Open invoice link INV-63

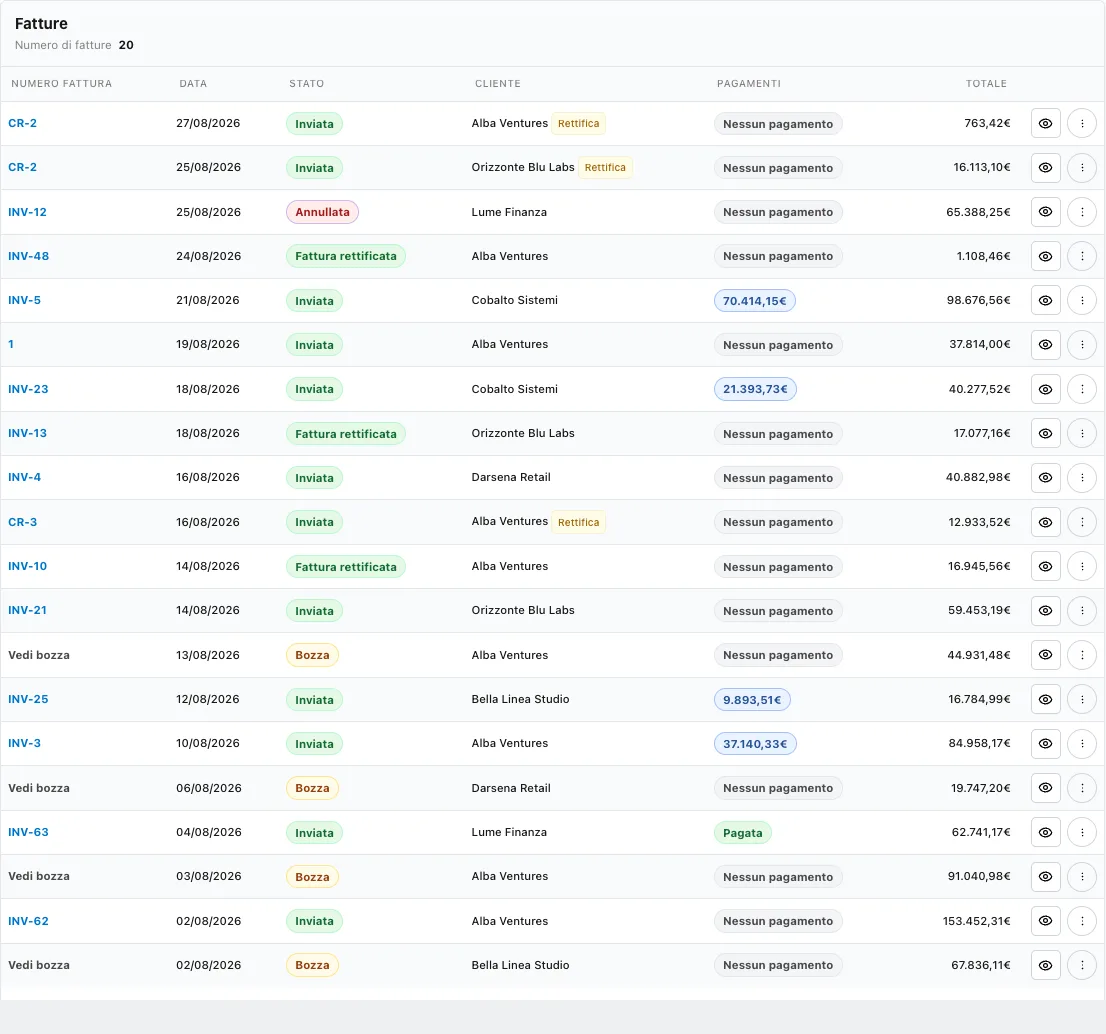click(28, 832)
